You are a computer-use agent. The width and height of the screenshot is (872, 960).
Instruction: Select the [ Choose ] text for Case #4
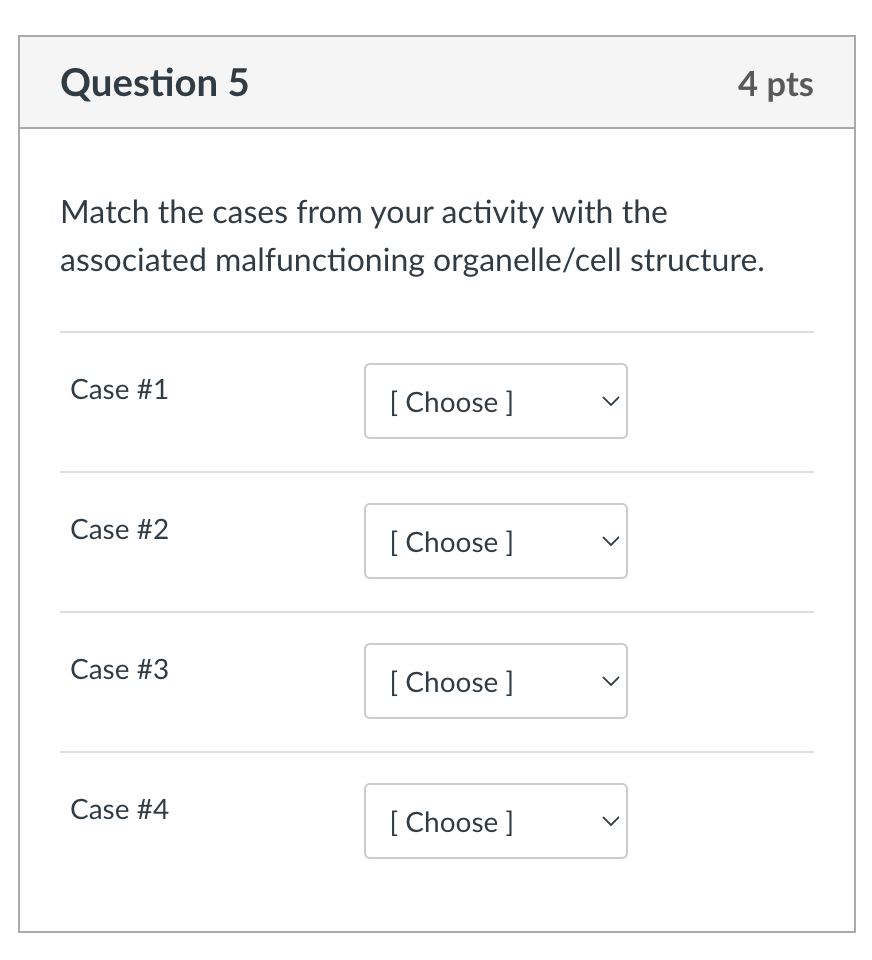point(451,822)
